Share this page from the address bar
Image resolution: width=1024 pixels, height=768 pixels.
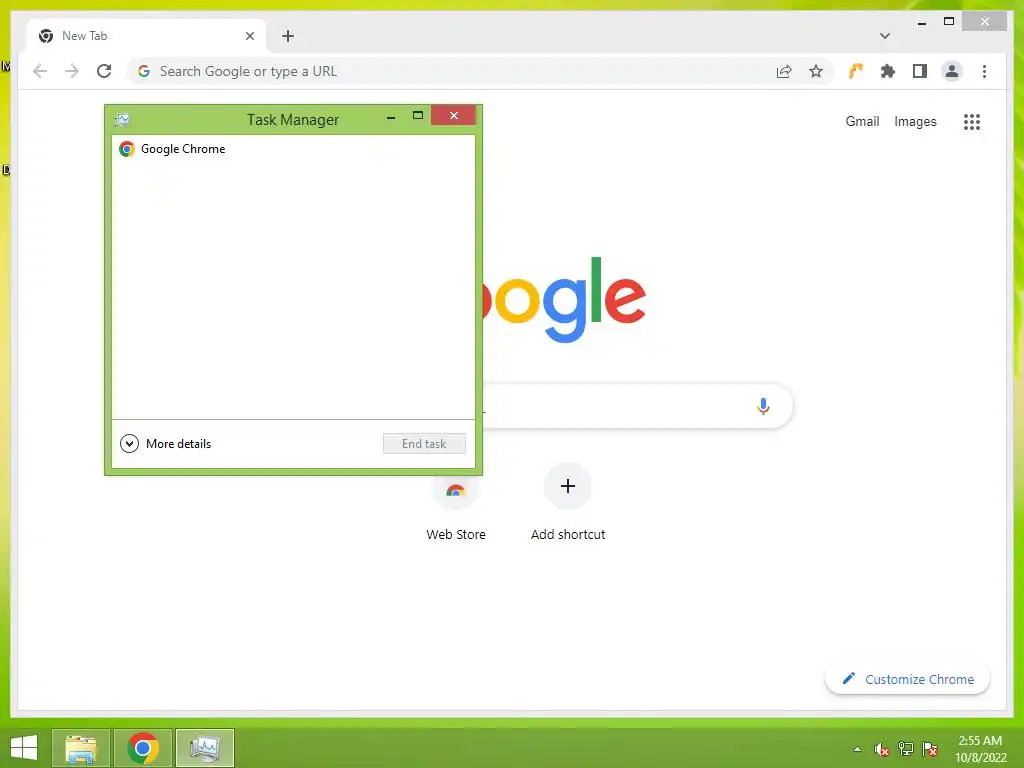coord(784,71)
